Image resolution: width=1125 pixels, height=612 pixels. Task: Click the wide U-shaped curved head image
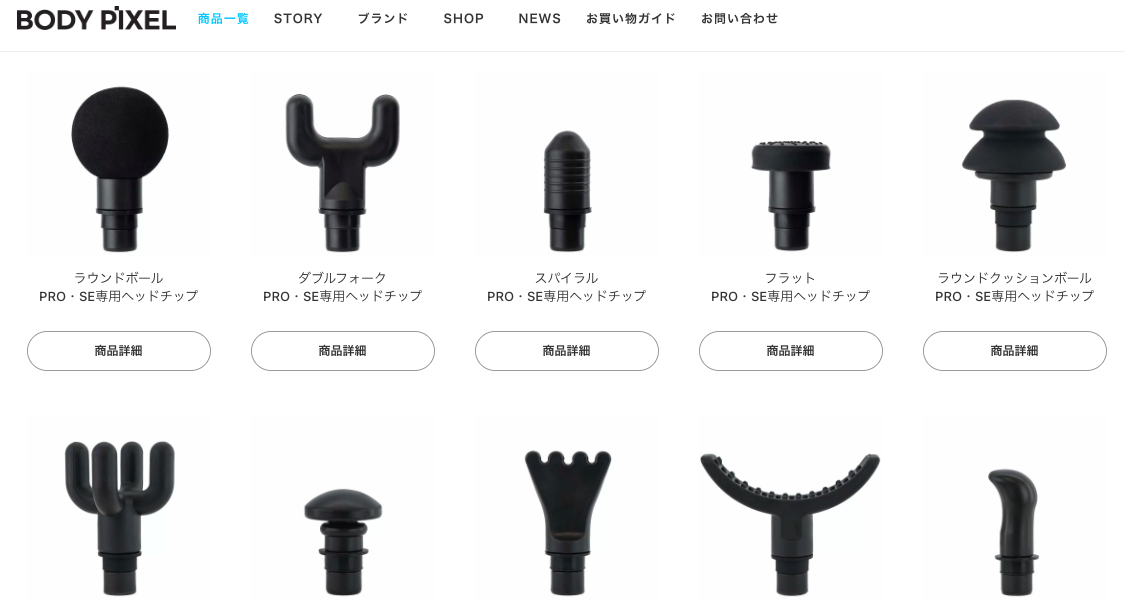791,509
